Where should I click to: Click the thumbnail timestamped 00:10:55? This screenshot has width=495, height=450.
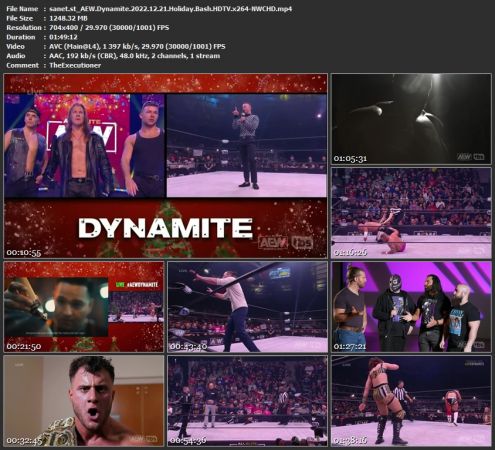165,166
